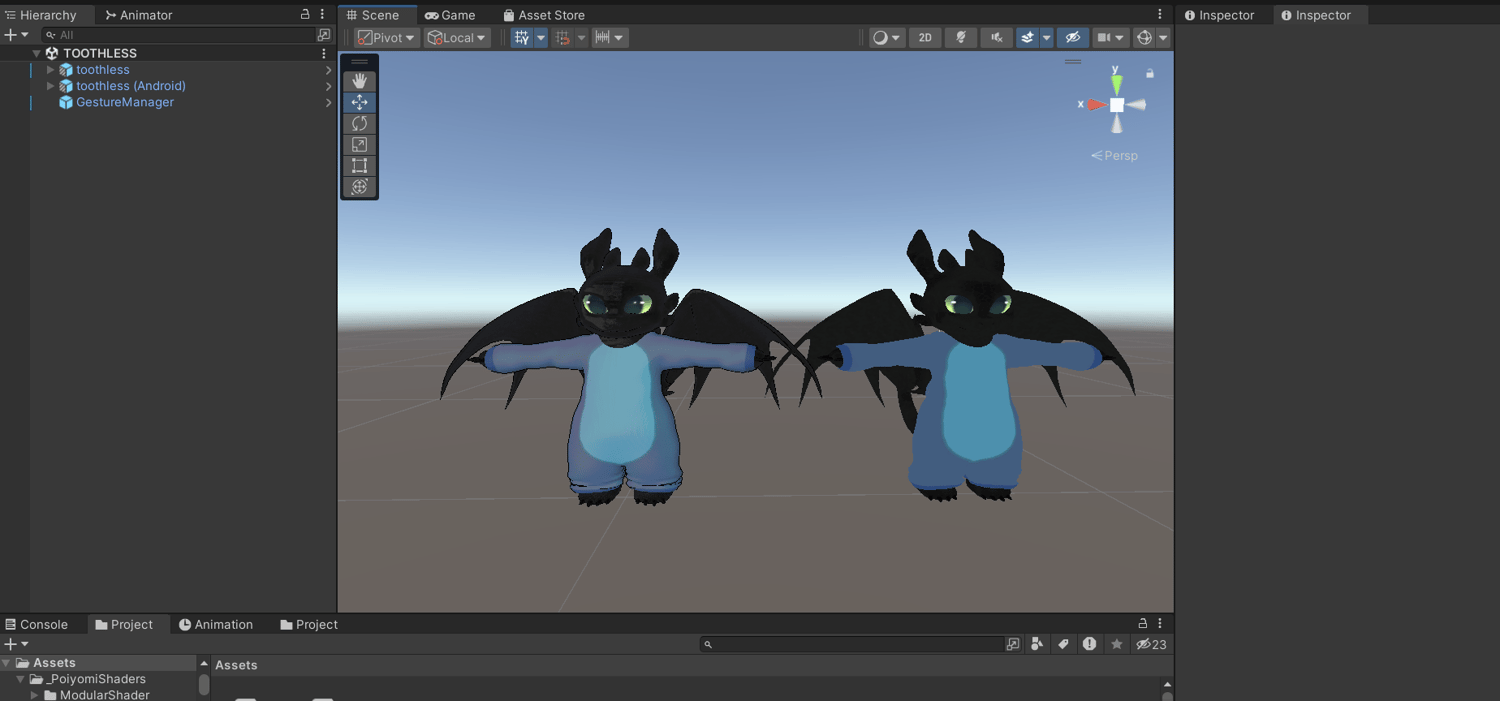This screenshot has width=1500, height=701.
Task: Select the Scale tool
Action: point(359,144)
